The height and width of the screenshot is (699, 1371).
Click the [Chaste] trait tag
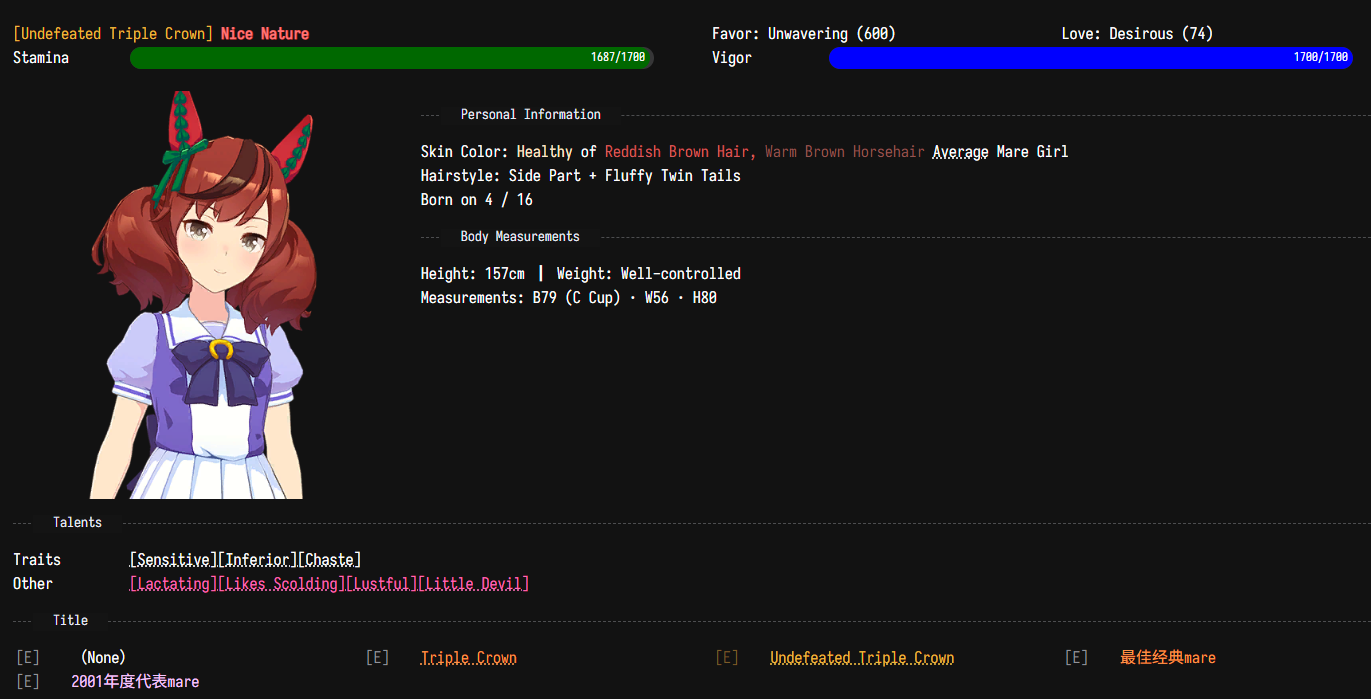point(329,560)
